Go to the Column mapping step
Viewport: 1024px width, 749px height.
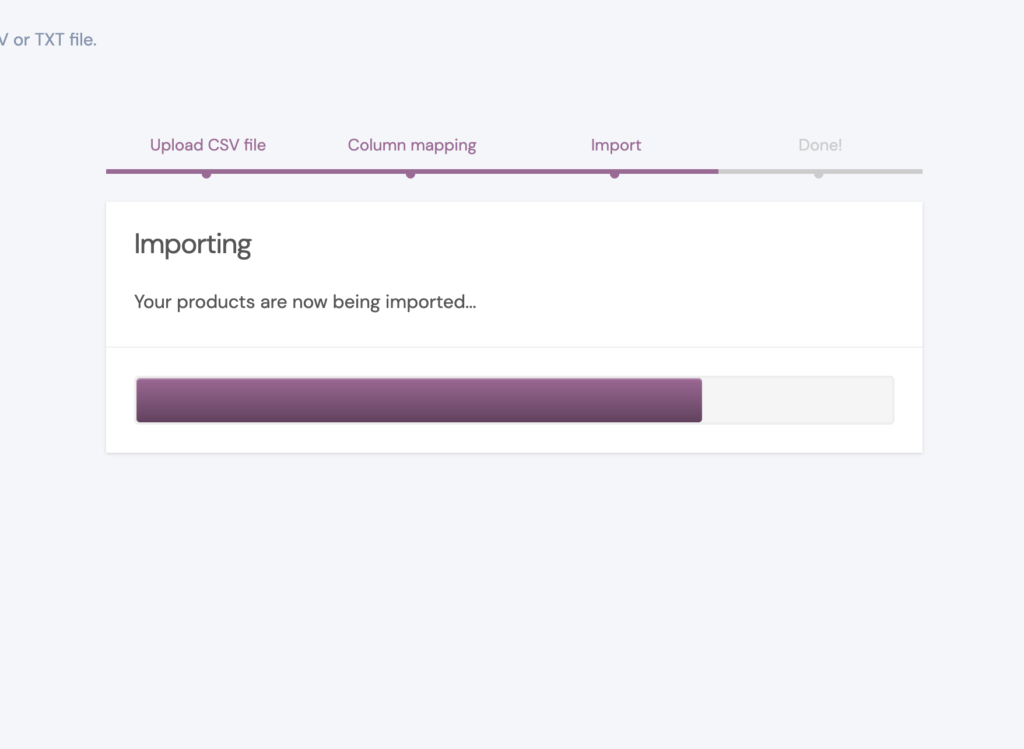pyautogui.click(x=411, y=145)
